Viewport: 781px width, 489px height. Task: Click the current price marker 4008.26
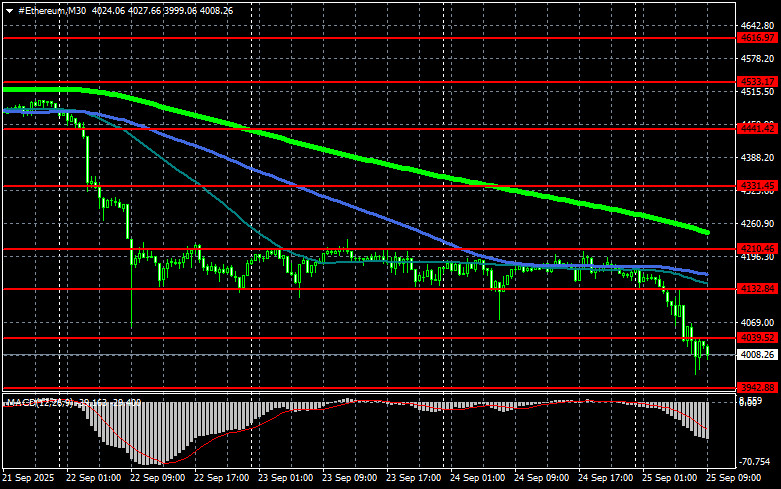[757, 355]
